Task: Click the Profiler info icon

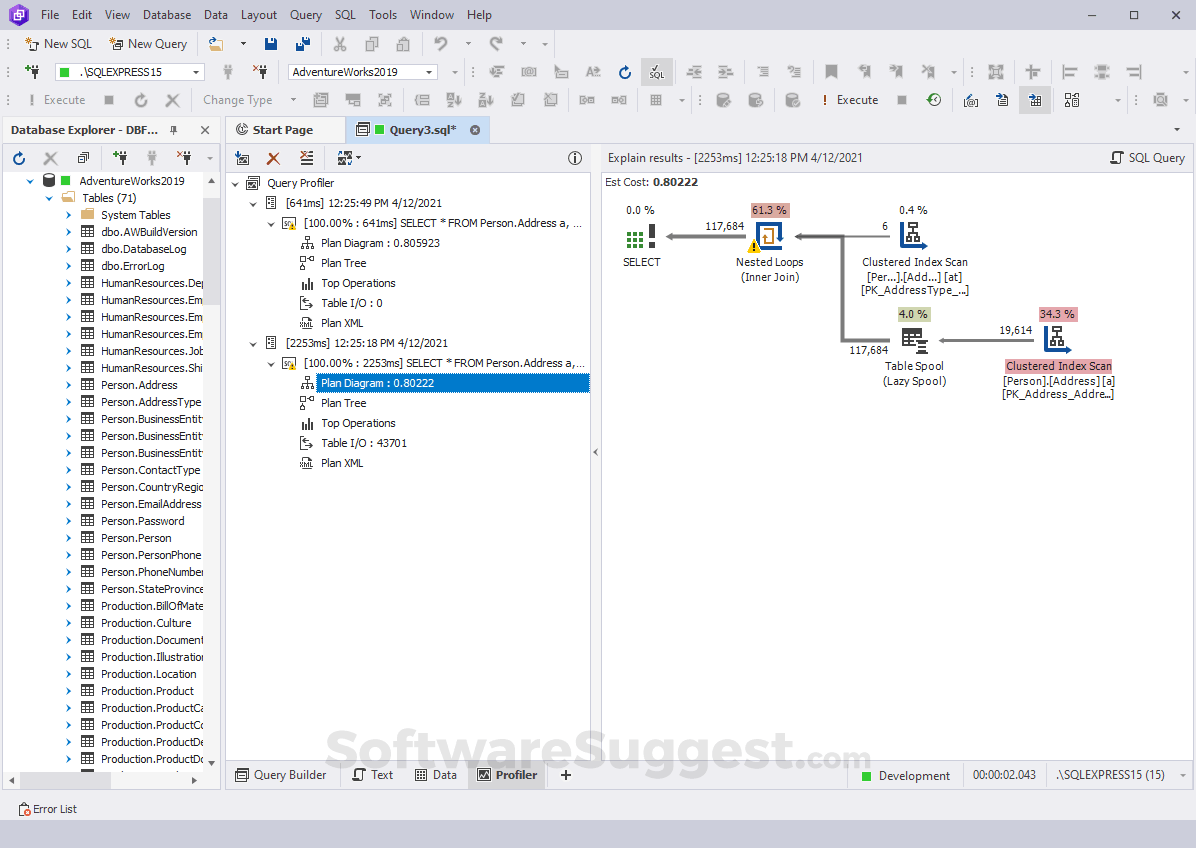Action: coord(575,158)
